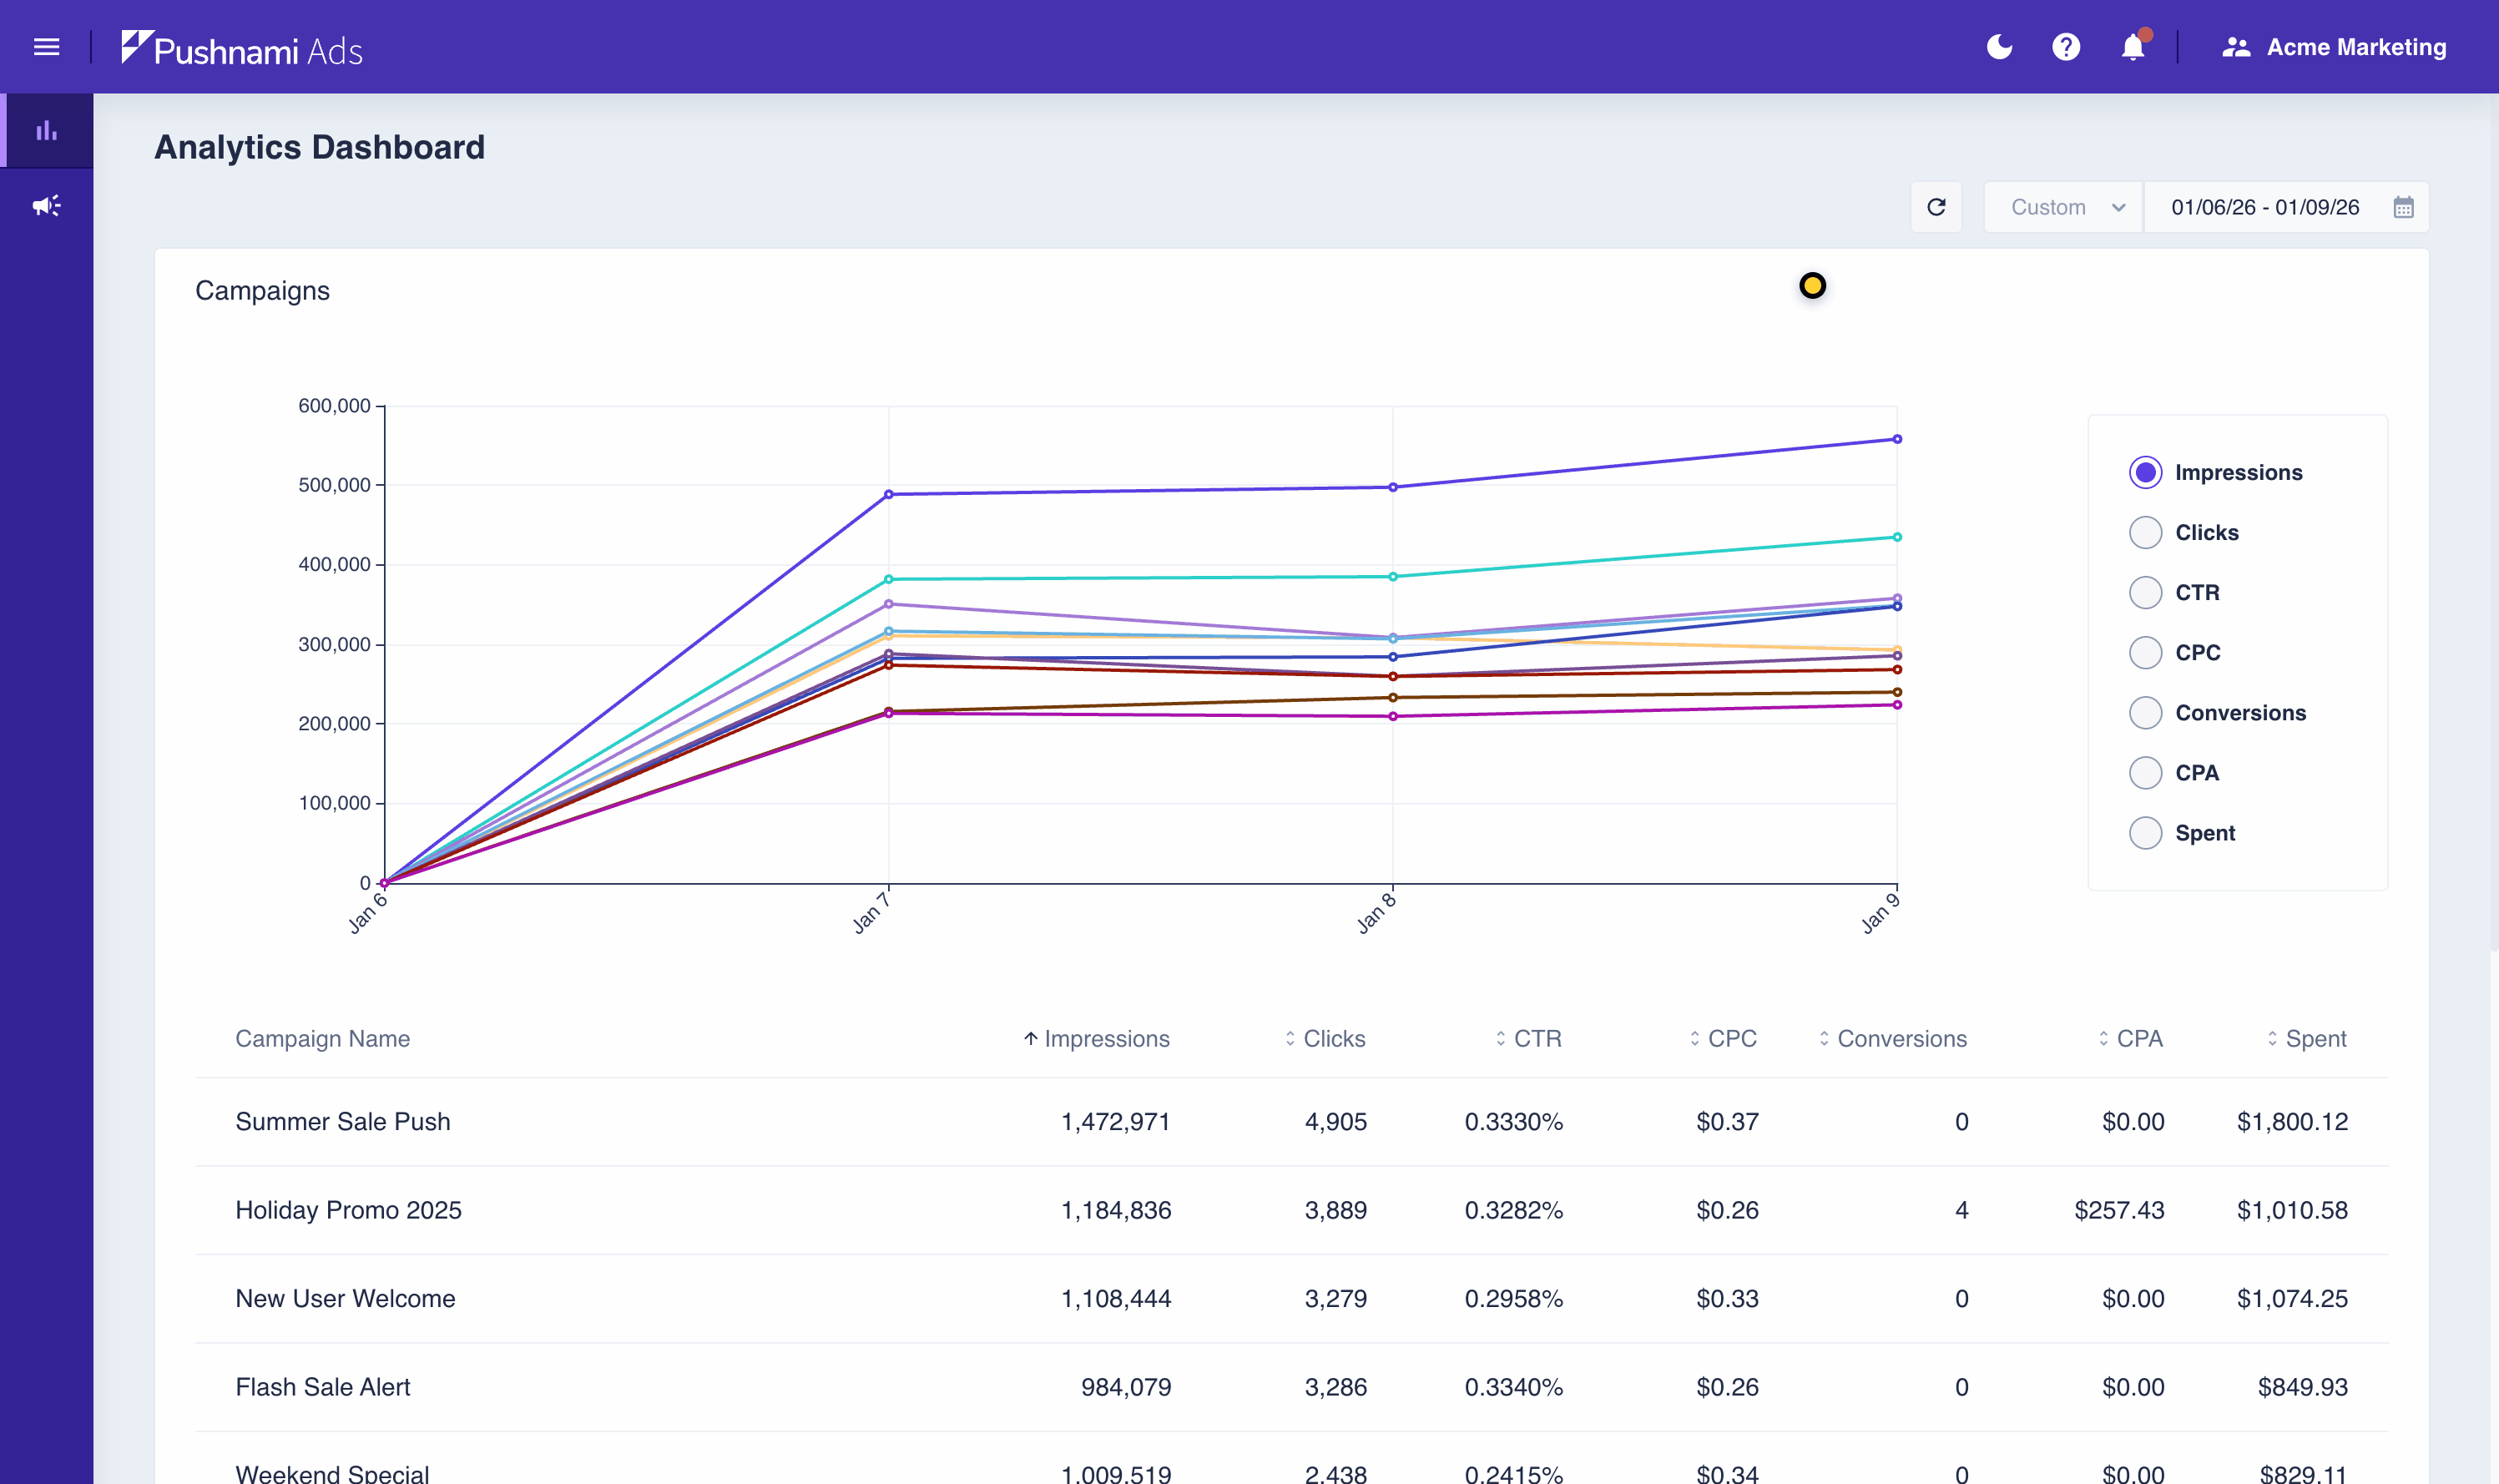Open the calendar date picker icon
2499x1484 pixels.
point(2403,207)
